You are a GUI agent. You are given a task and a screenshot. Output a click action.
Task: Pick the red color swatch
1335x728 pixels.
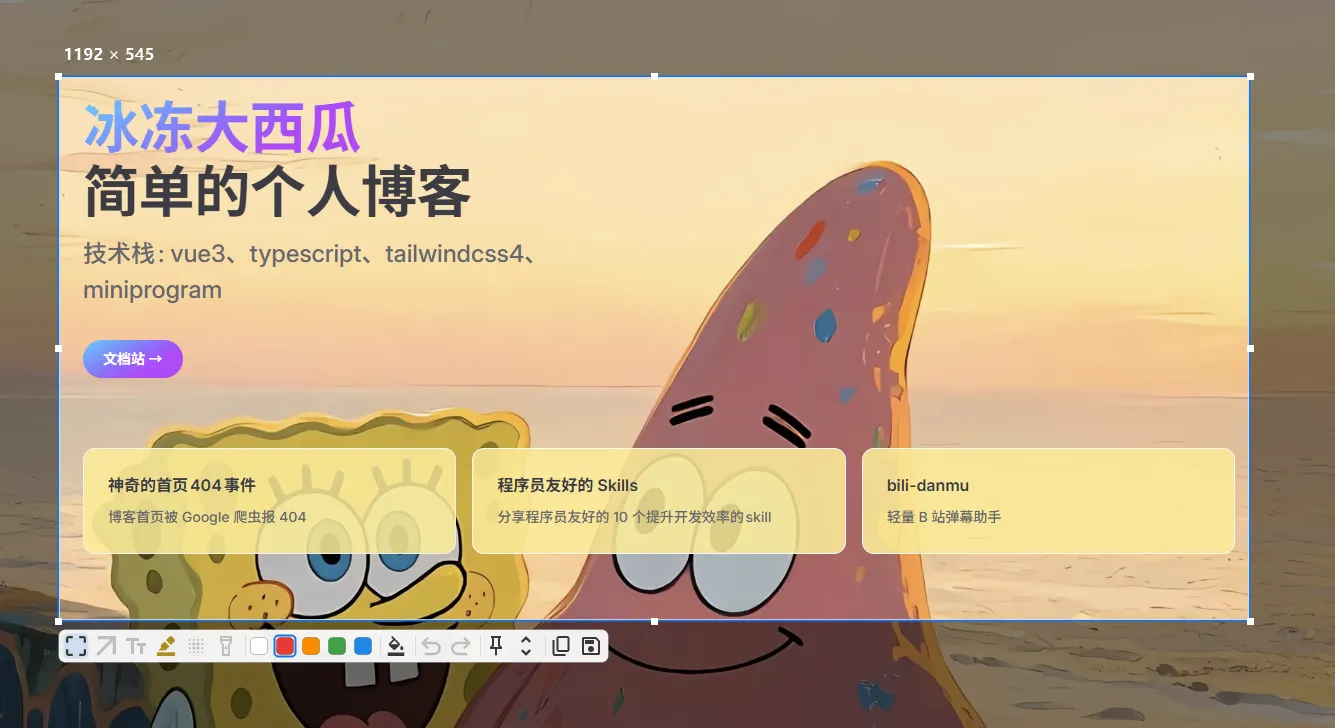(285, 646)
